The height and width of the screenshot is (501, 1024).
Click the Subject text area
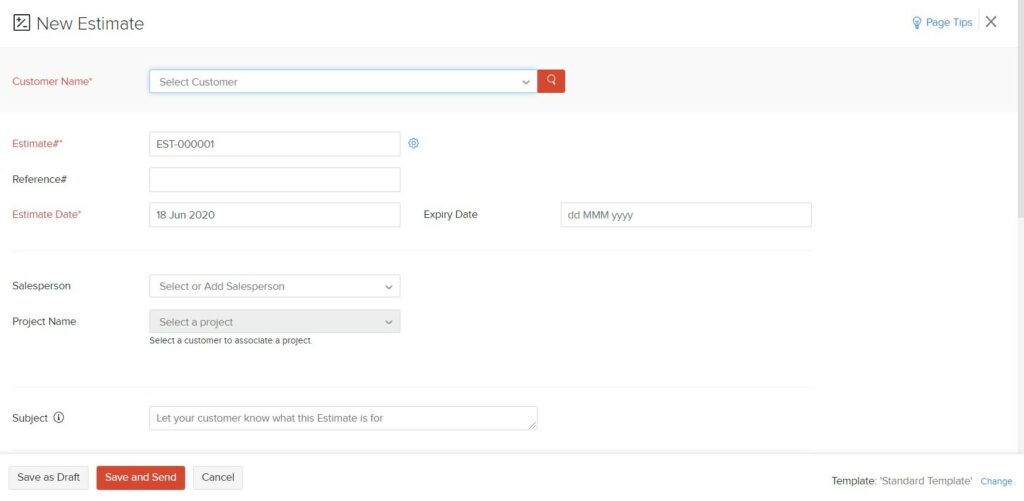pos(343,418)
